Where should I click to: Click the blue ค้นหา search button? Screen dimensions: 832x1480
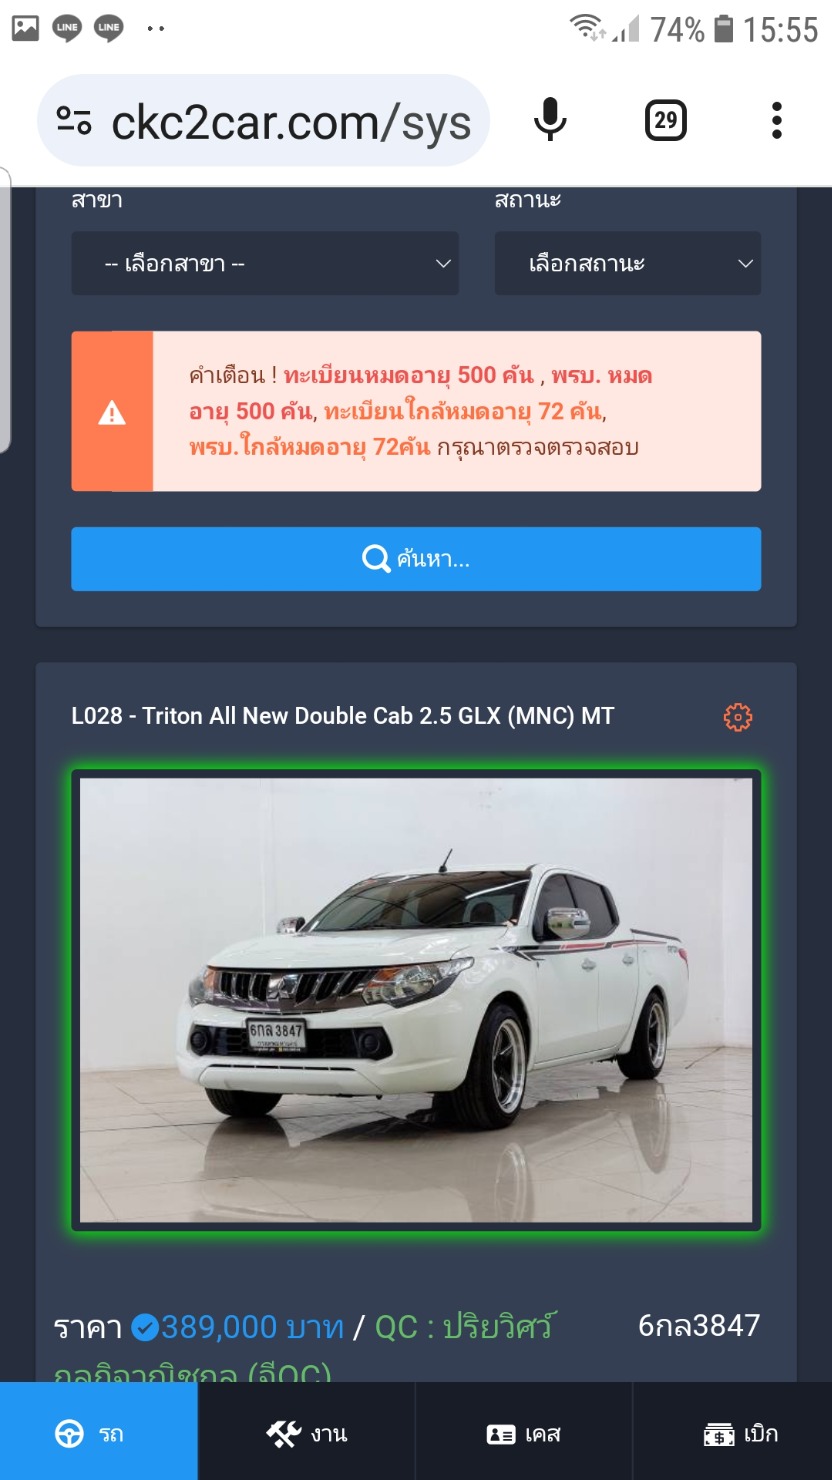(416, 559)
